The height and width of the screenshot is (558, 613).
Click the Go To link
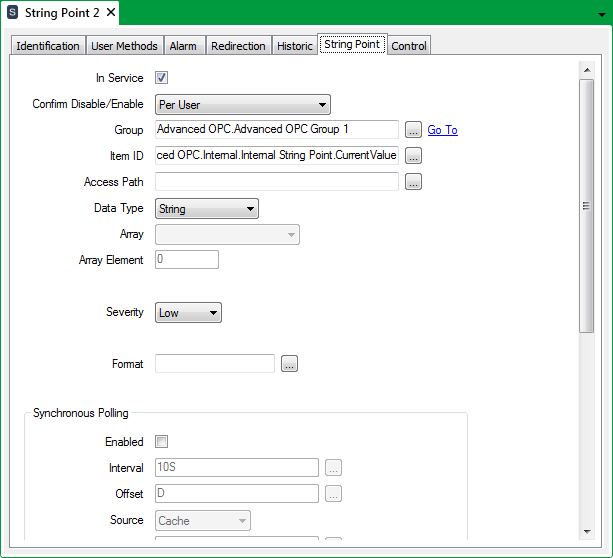442,130
